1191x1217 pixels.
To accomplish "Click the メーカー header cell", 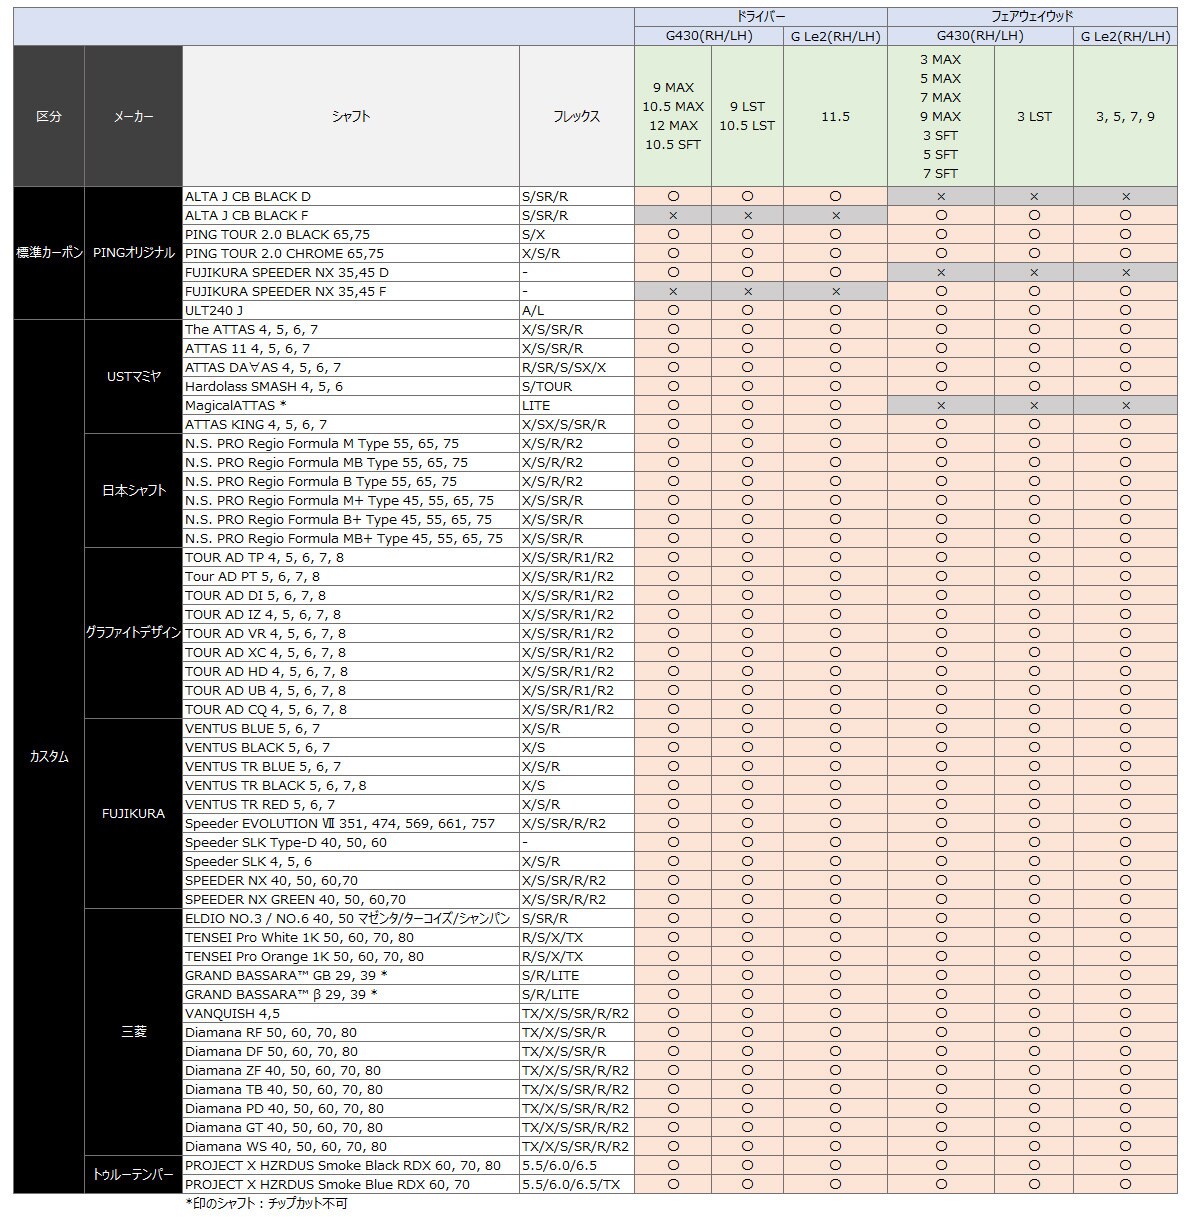I will coord(133,116).
